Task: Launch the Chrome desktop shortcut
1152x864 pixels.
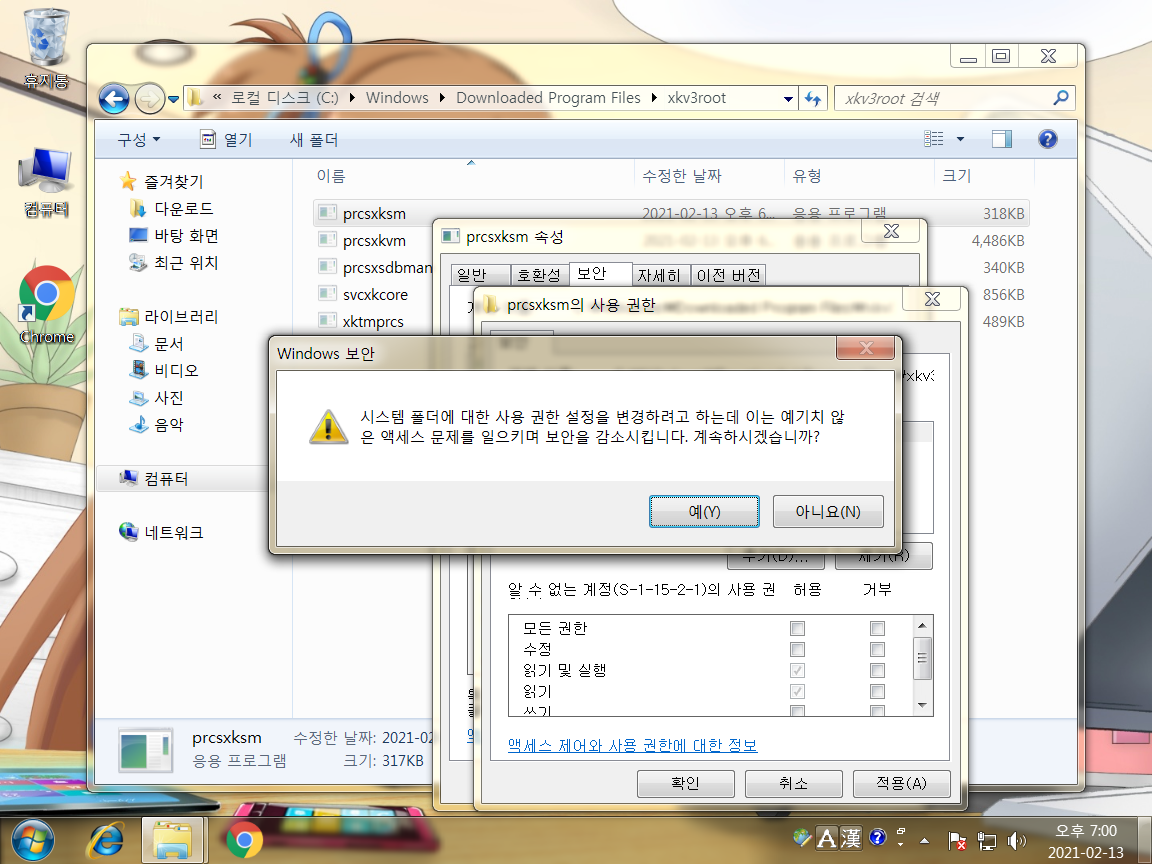Action: point(46,305)
